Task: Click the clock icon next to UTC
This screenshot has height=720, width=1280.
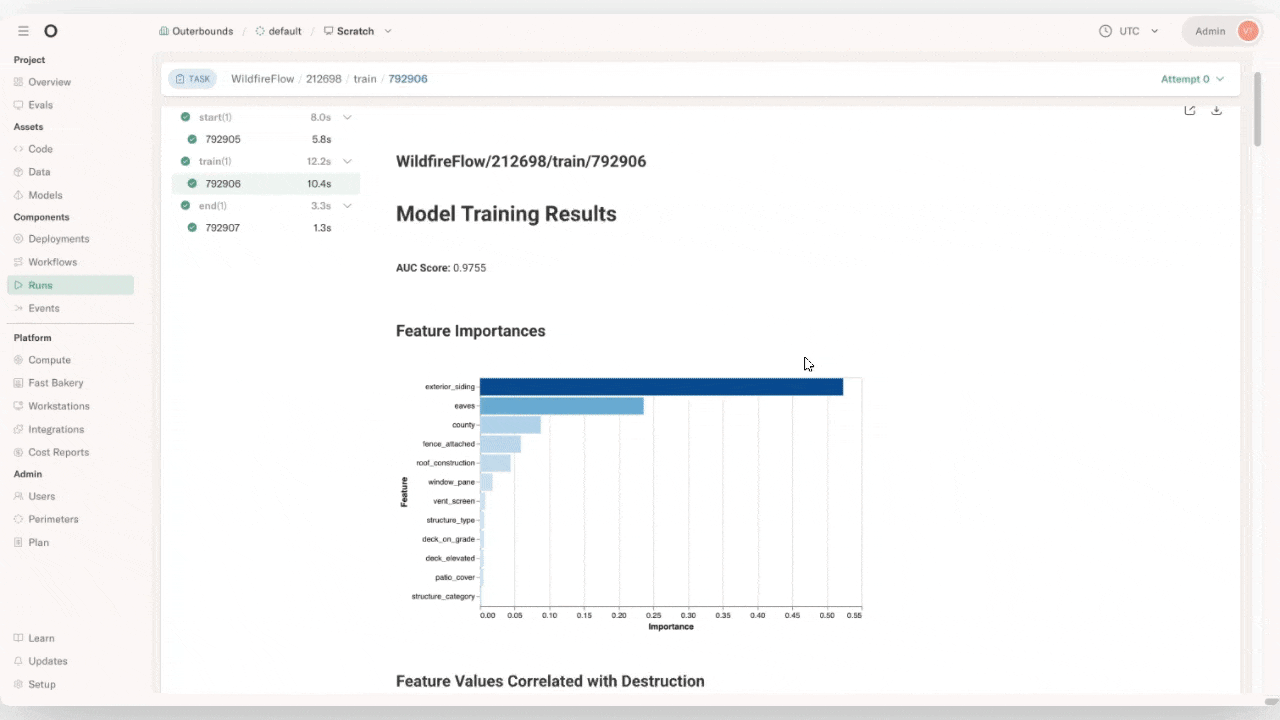Action: (x=1105, y=31)
